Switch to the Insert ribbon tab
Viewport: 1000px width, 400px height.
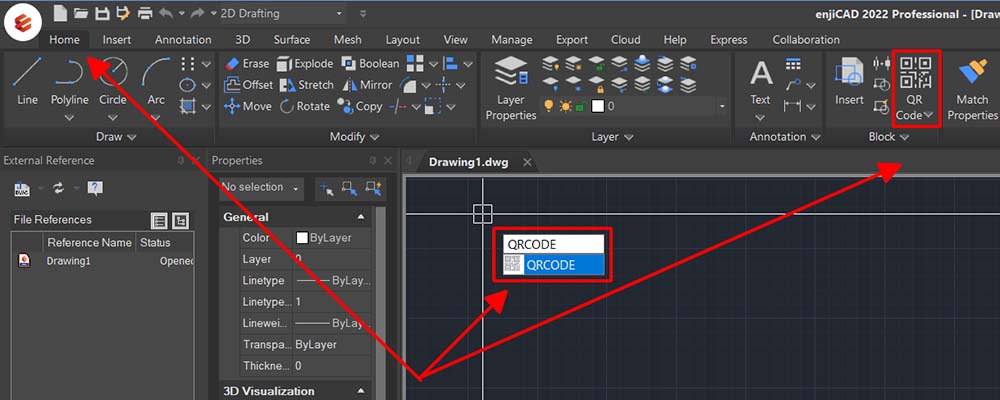[117, 40]
